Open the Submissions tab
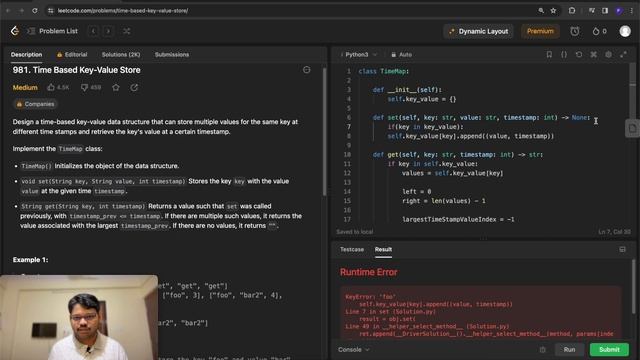Image resolution: width=640 pixels, height=360 pixels. pos(172,55)
